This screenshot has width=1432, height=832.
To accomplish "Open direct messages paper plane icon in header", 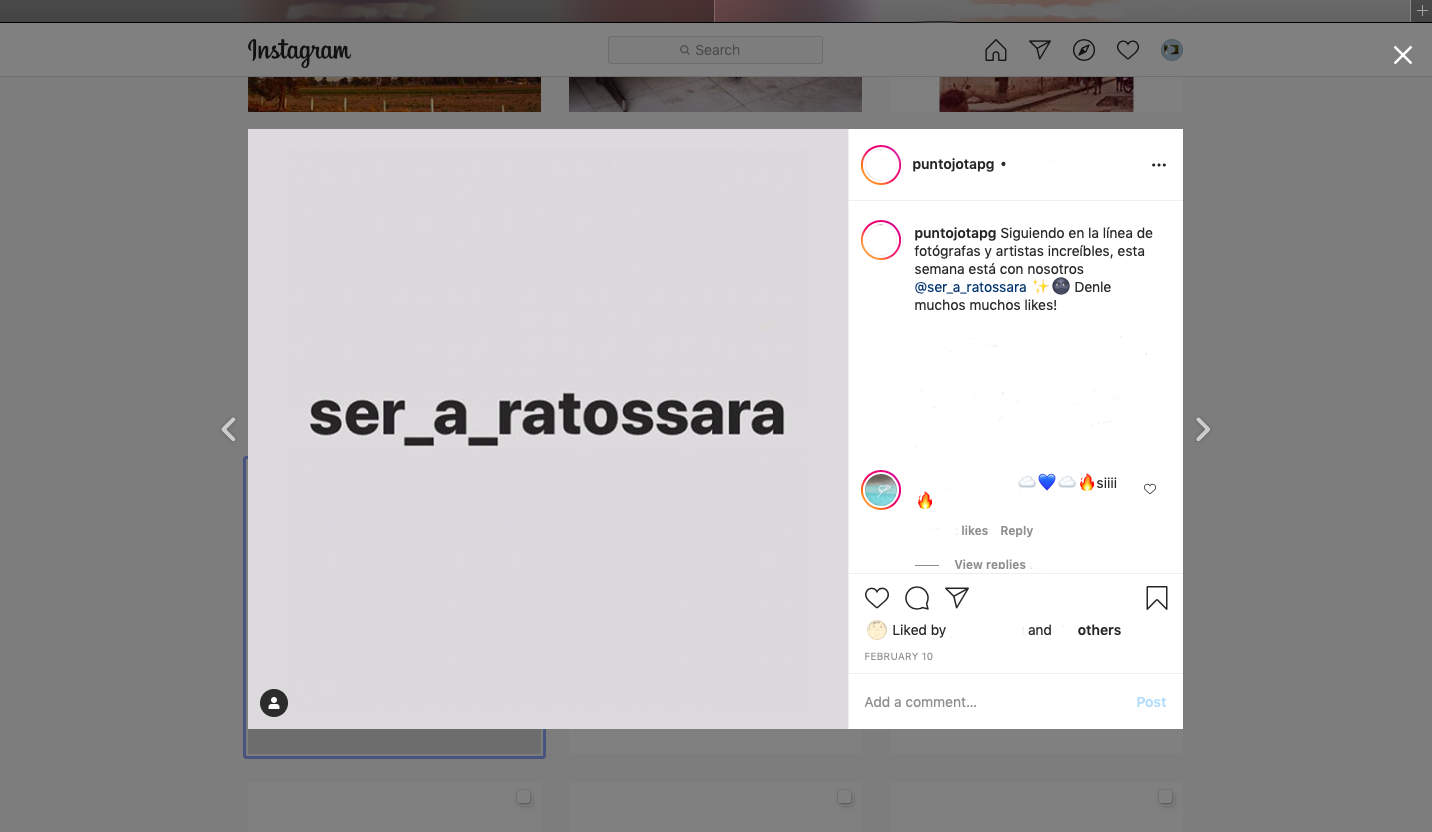I will pyautogui.click(x=1040, y=50).
